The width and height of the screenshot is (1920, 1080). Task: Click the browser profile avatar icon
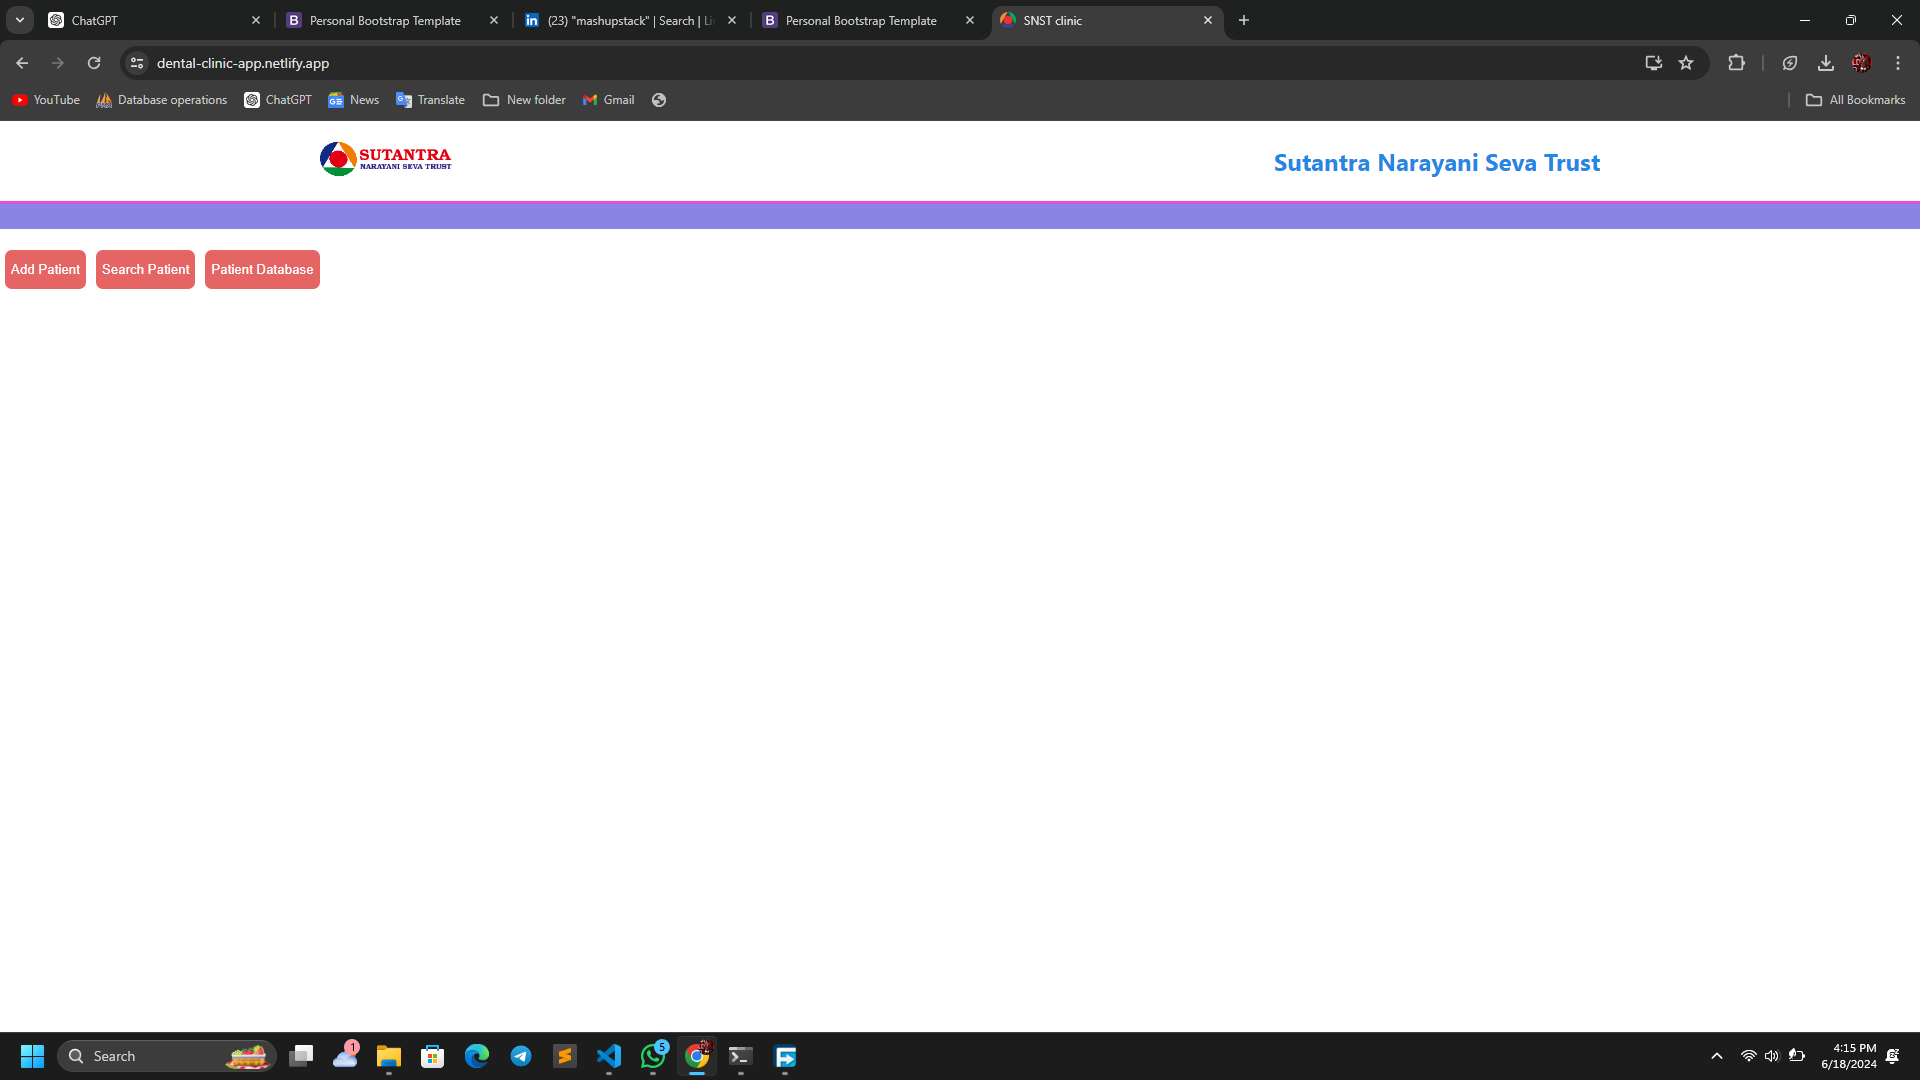click(1860, 62)
